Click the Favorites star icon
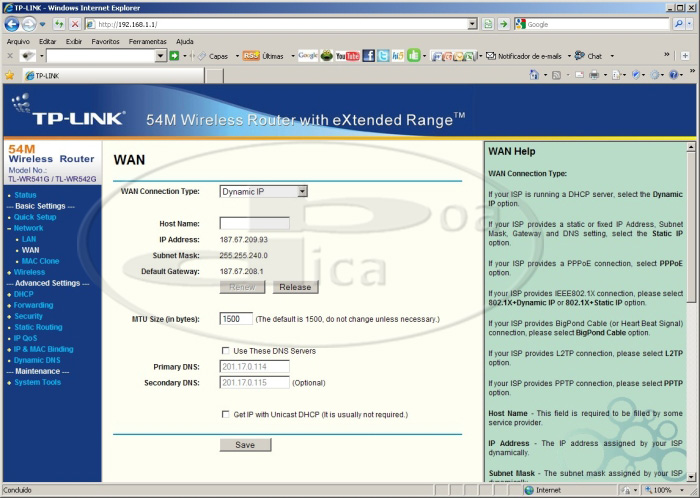 (x=10, y=75)
